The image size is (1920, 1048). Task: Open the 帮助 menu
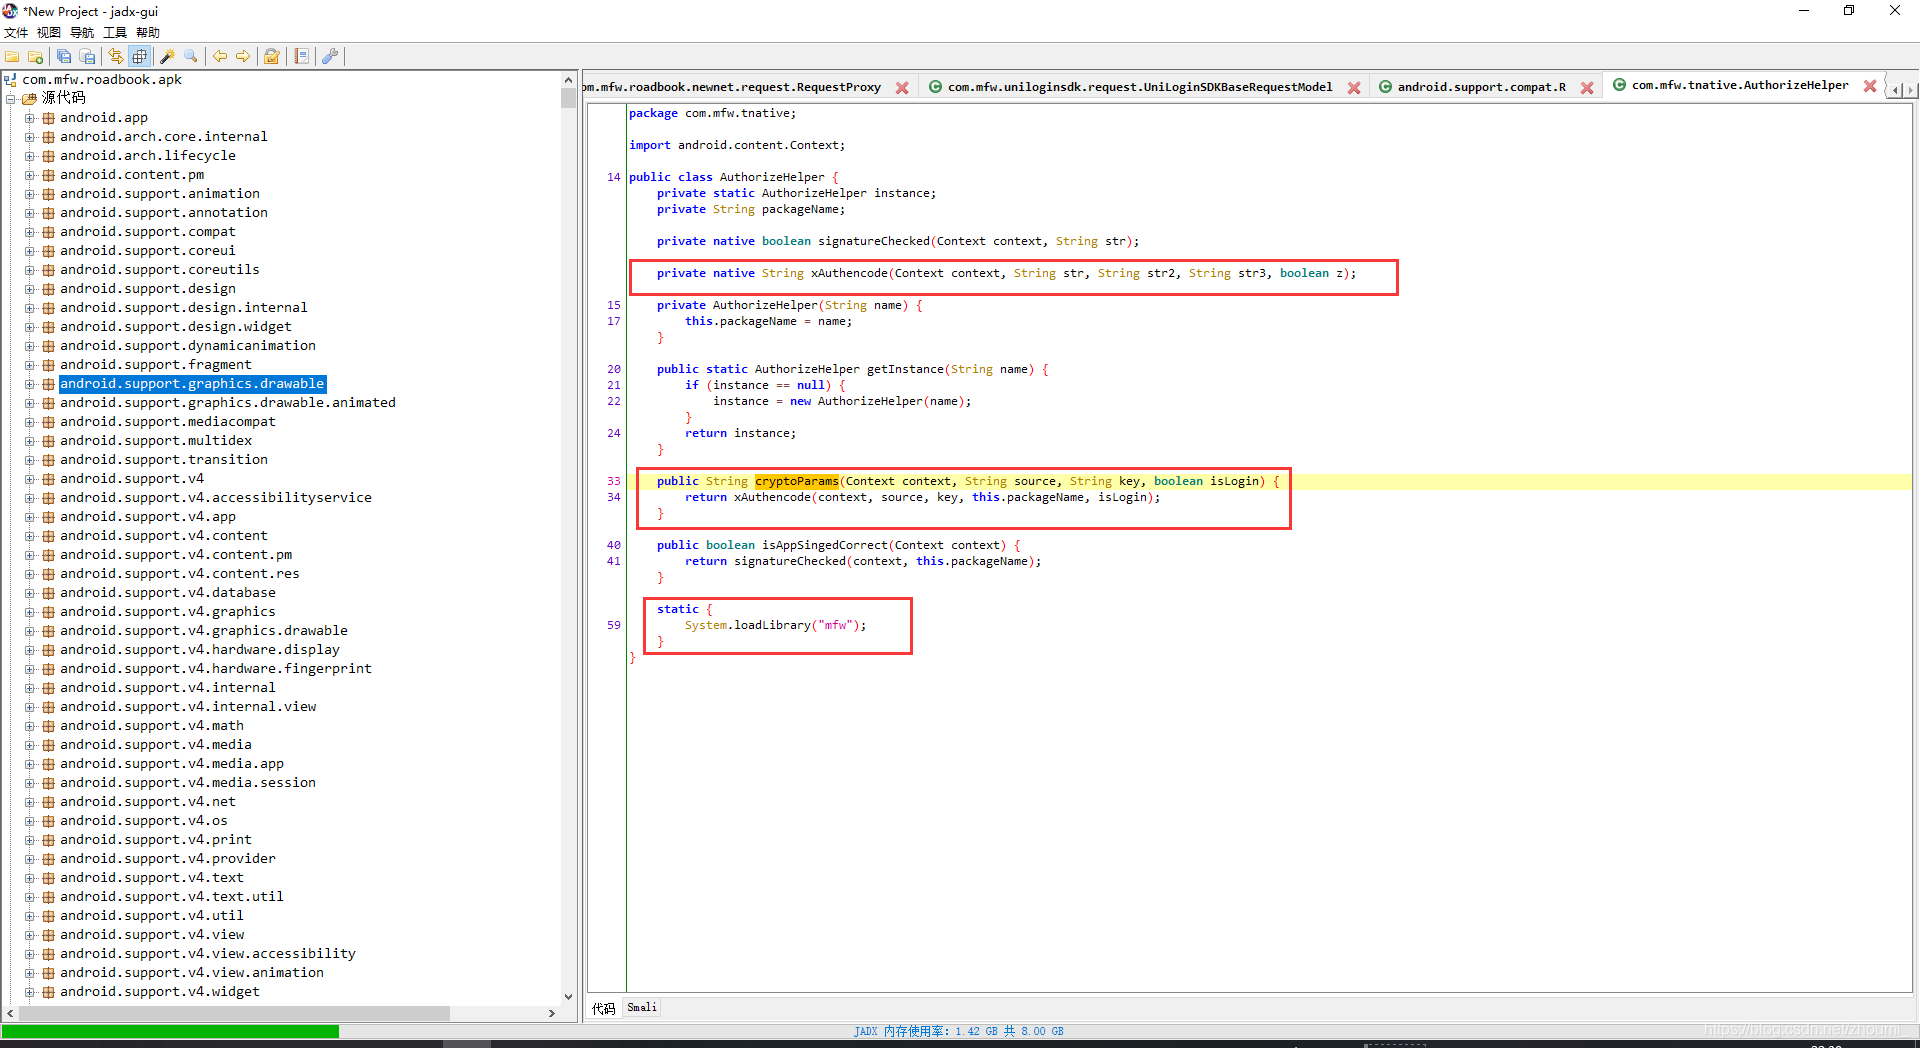[x=148, y=33]
